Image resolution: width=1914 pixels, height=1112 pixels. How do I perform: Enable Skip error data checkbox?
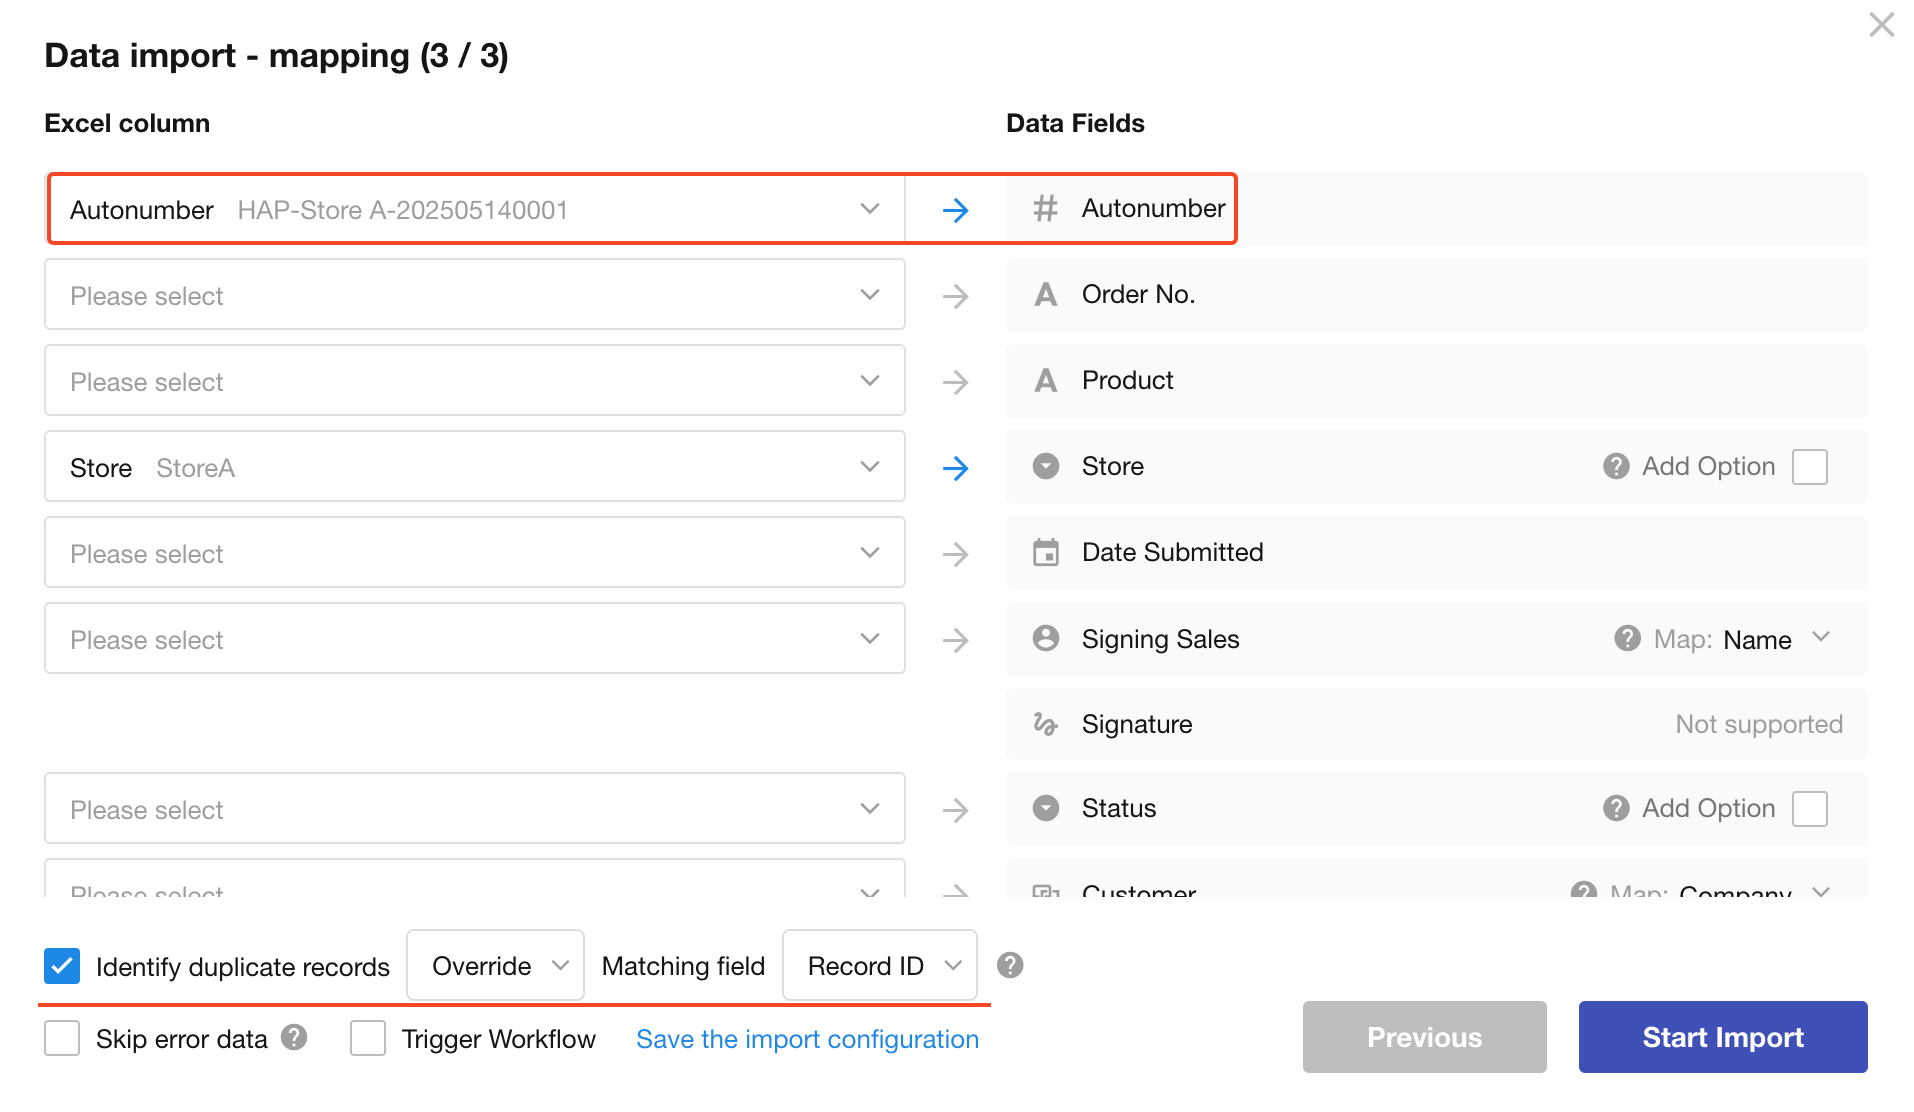click(62, 1038)
